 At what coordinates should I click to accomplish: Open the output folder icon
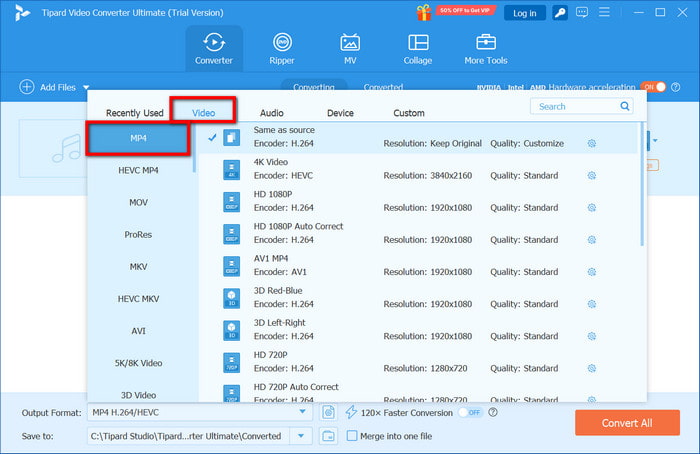point(329,436)
